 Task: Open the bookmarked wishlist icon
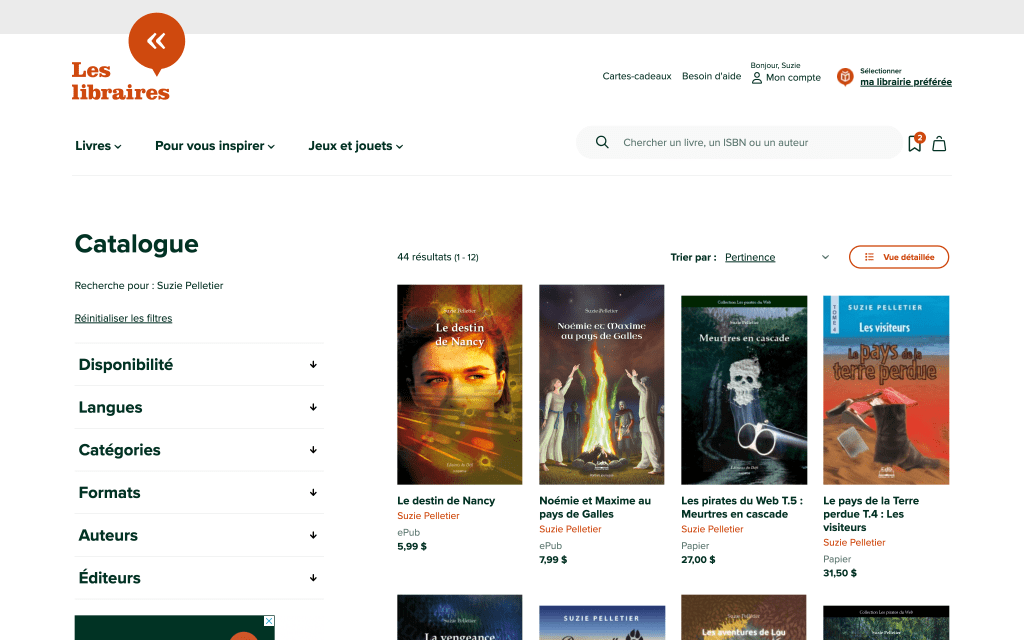click(914, 144)
